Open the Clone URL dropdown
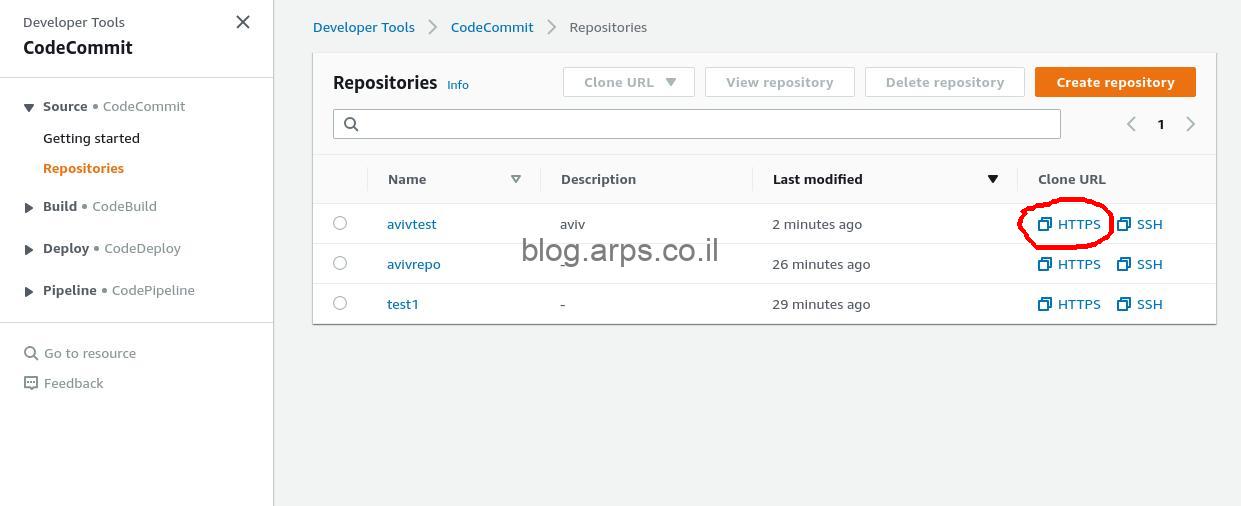 pos(629,82)
